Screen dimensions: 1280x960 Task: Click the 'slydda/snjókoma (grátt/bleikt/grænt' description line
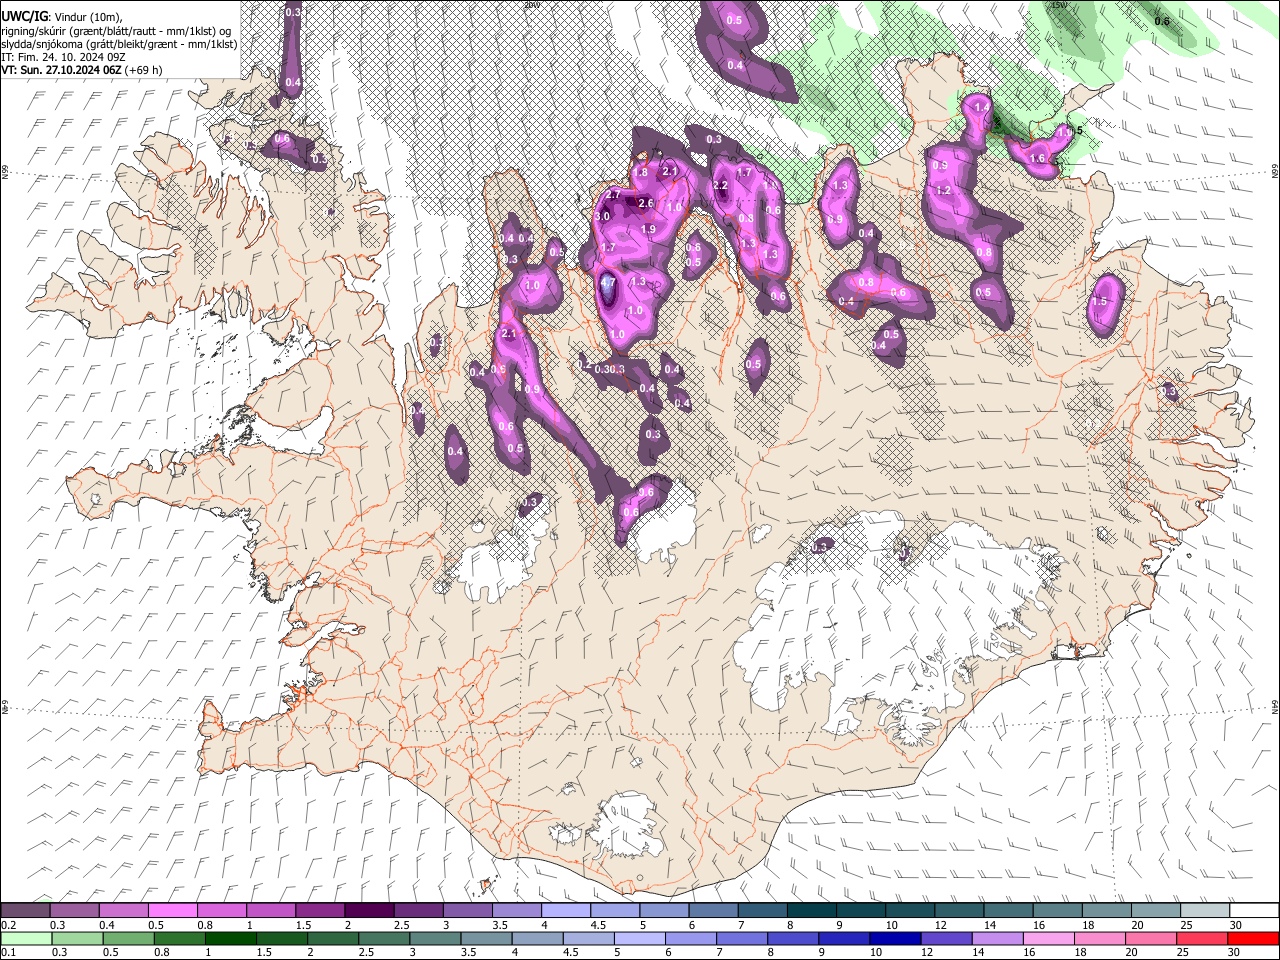pos(120,44)
